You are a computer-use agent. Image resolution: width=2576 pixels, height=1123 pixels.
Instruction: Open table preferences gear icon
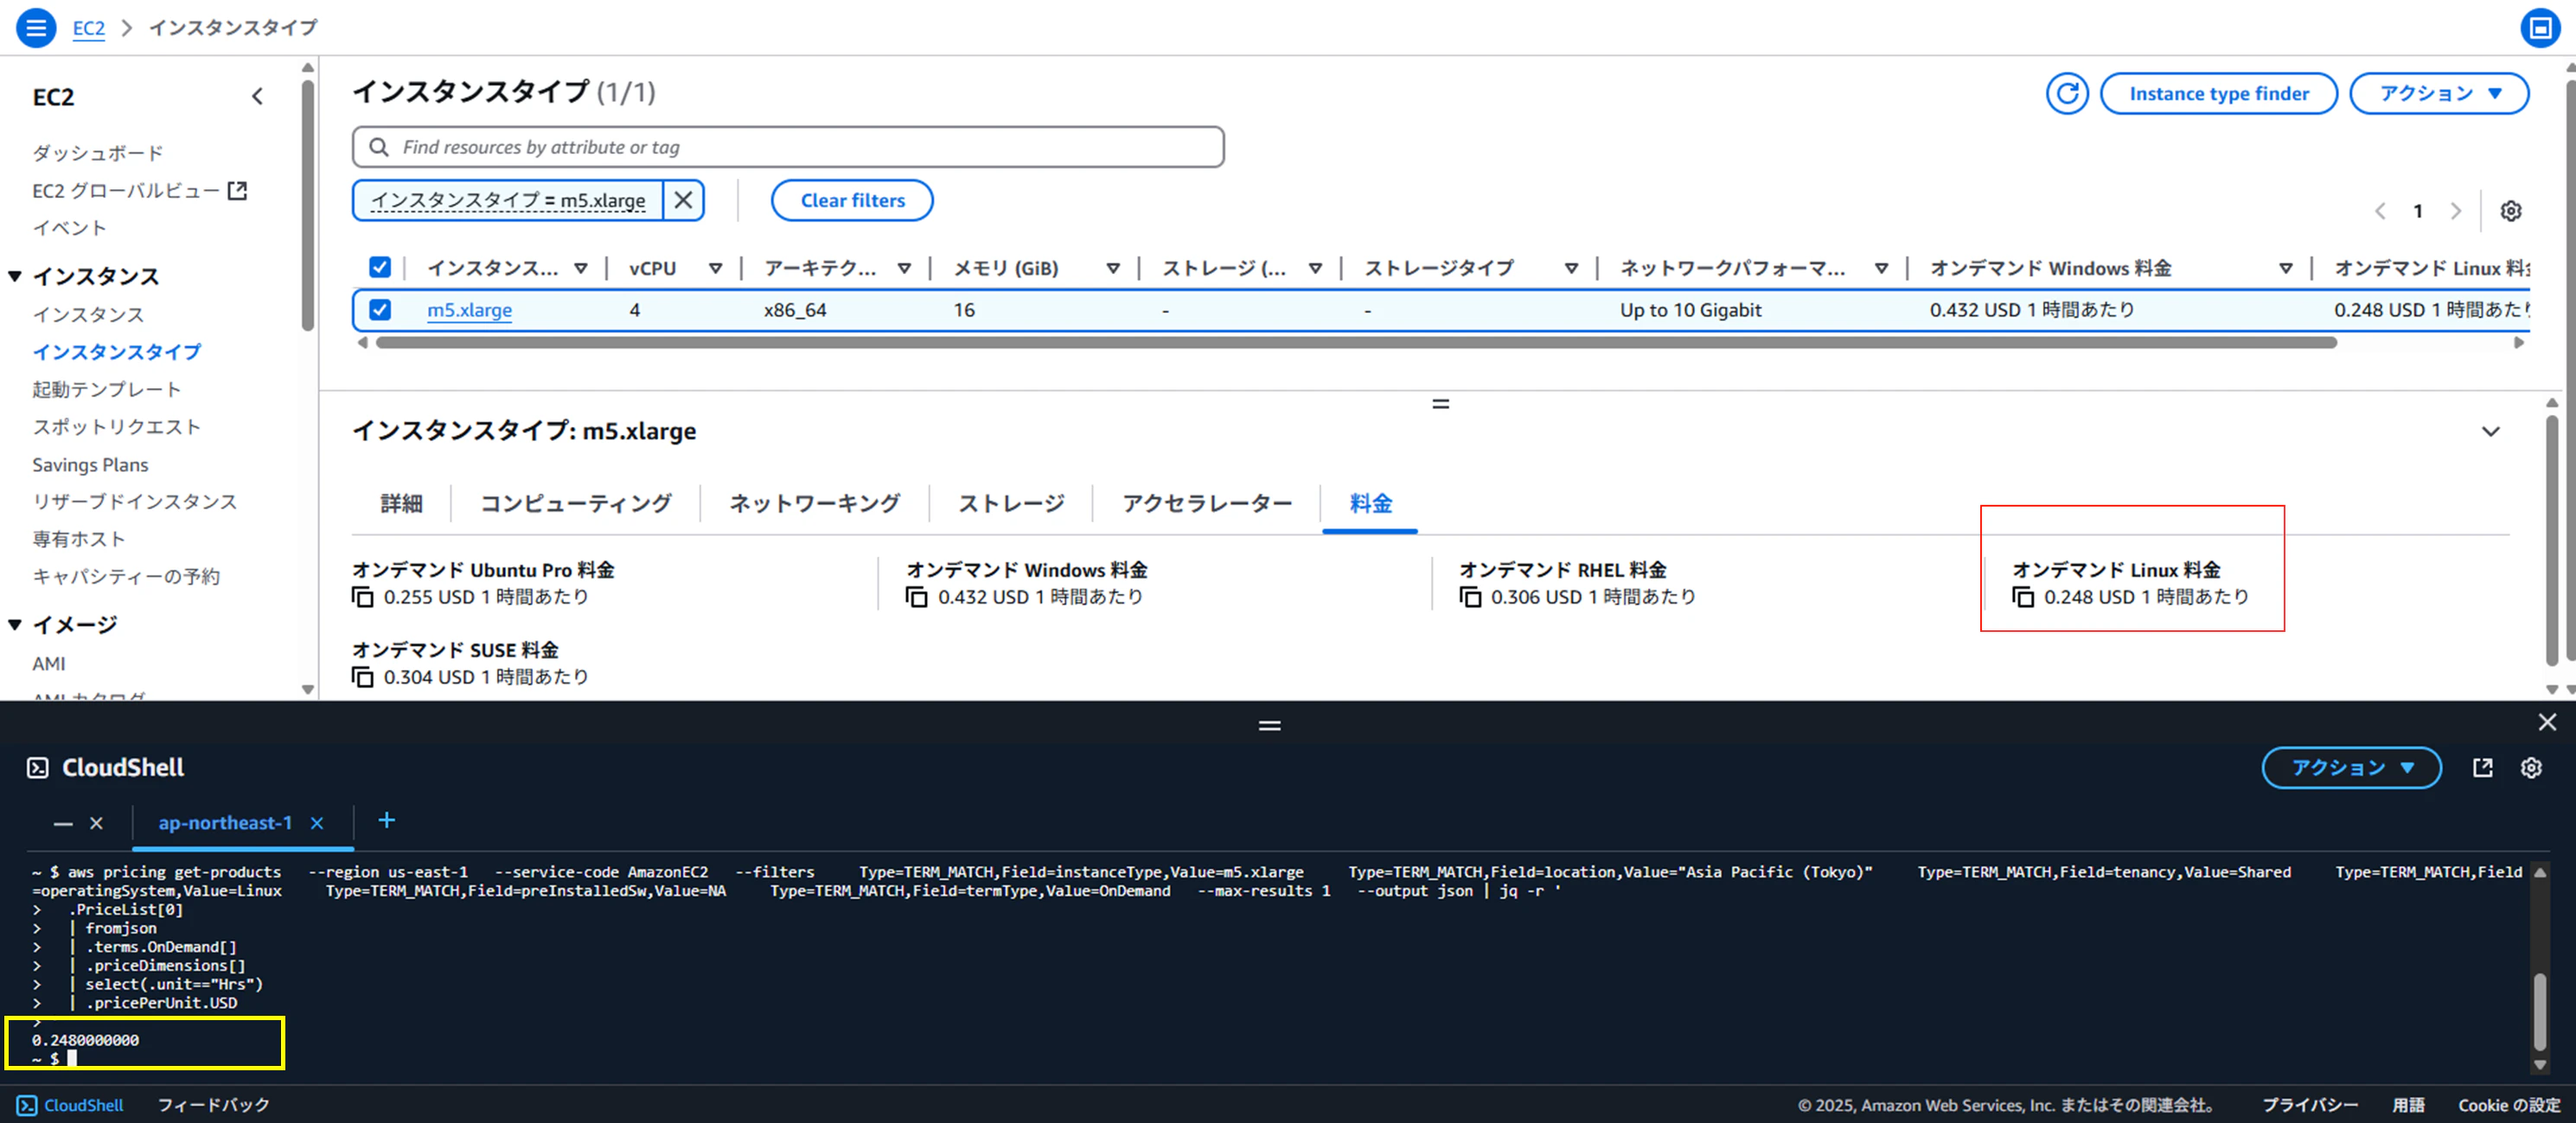(2510, 211)
